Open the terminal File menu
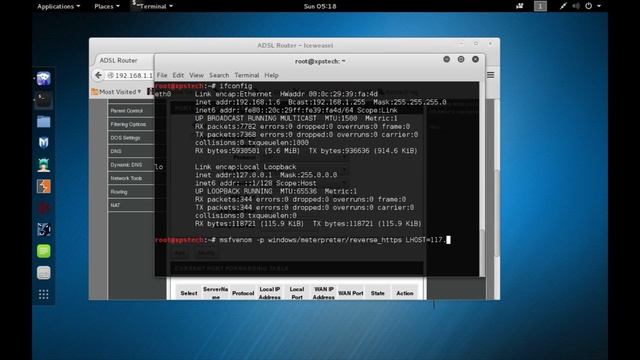640x360 pixels. click(162, 75)
